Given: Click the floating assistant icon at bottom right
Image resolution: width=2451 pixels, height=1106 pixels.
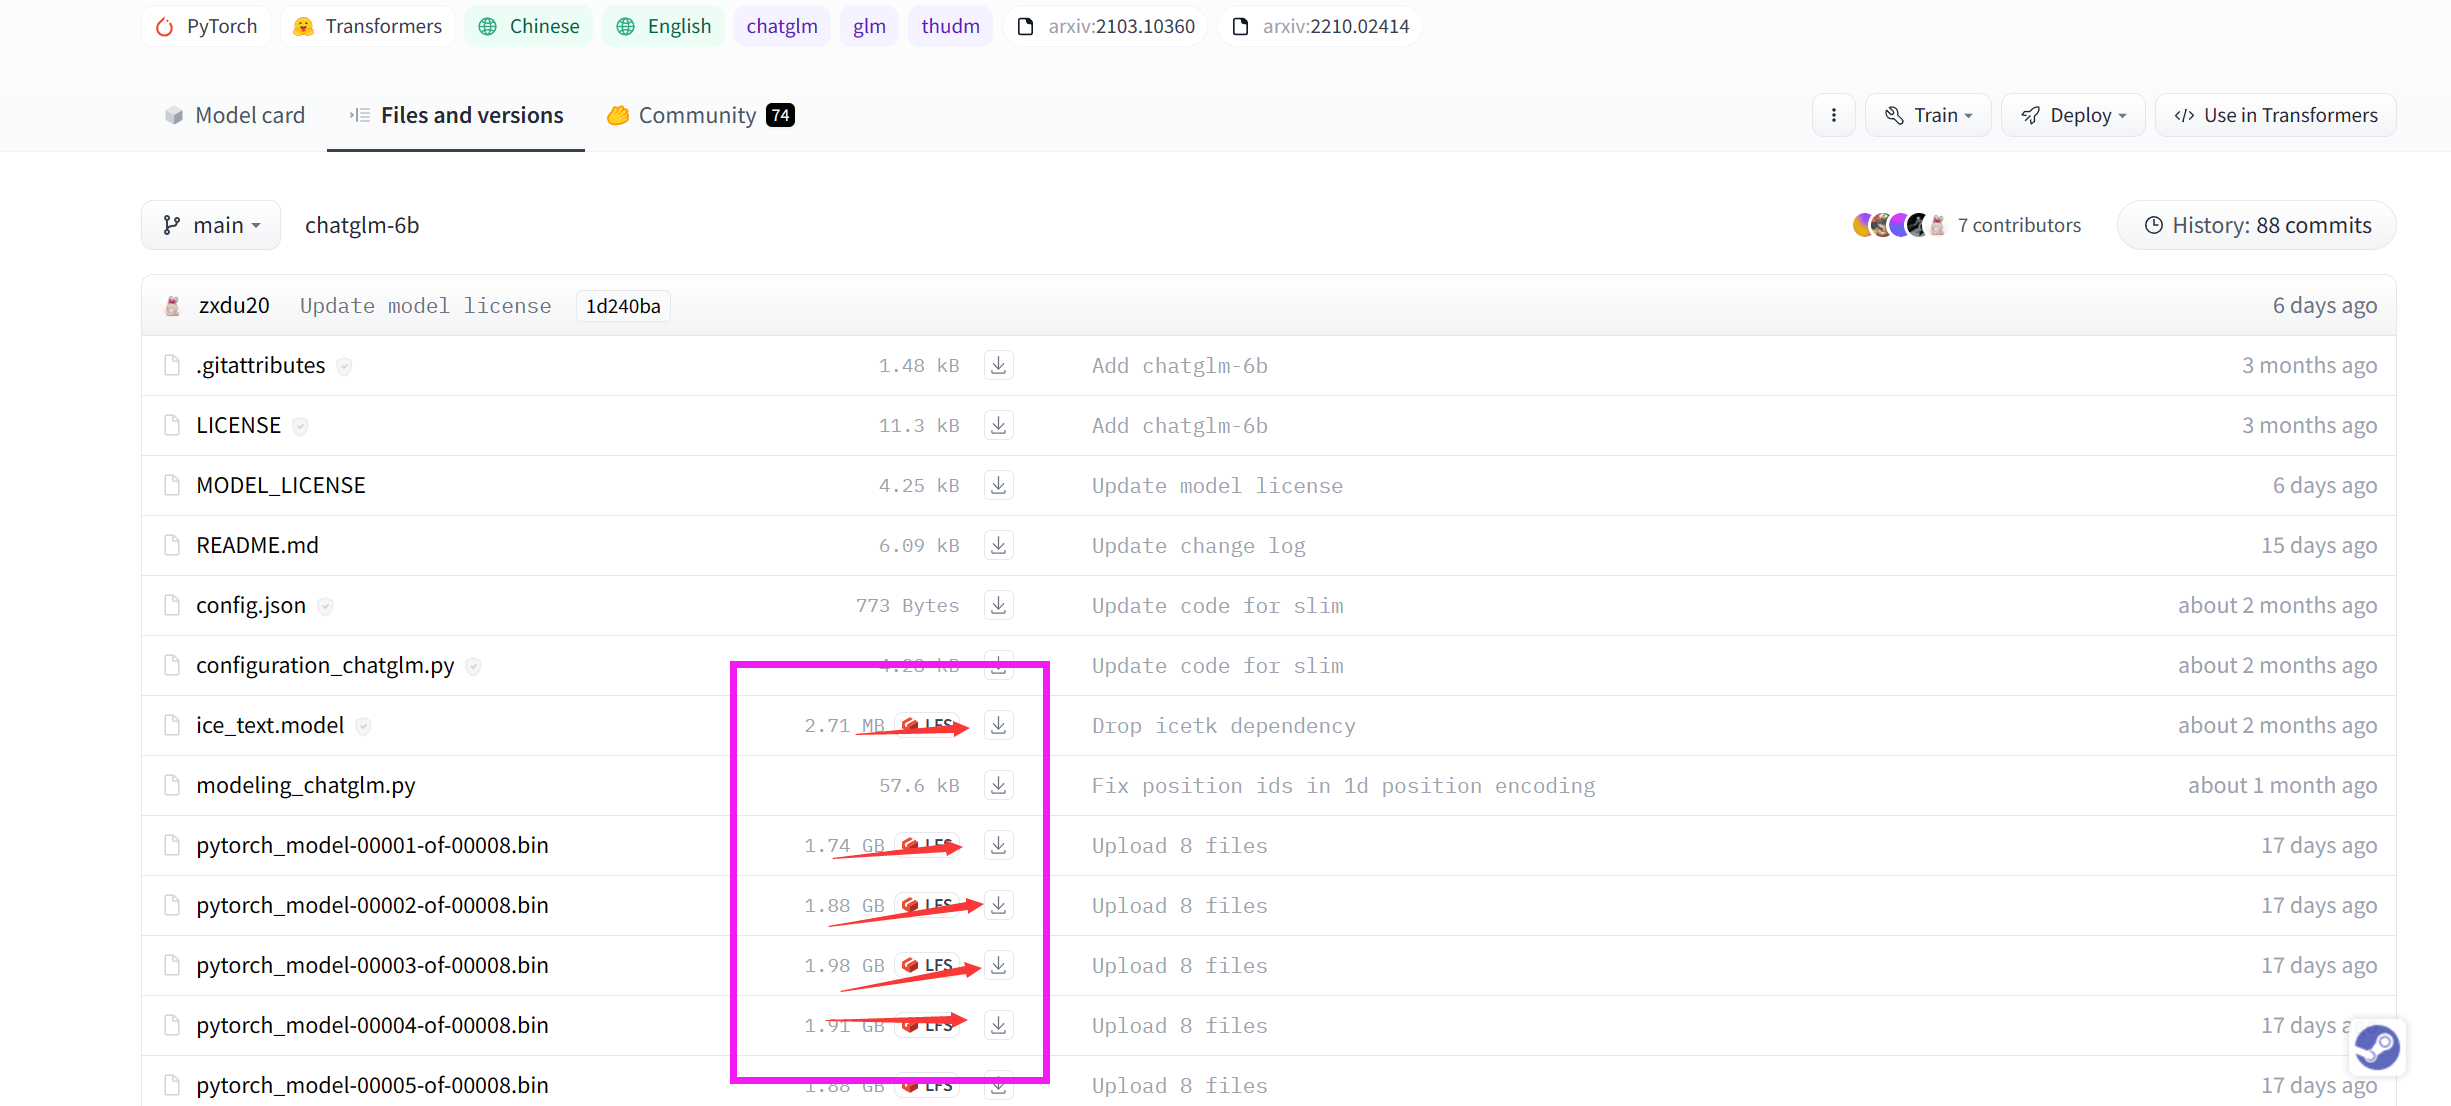Looking at the screenshot, I should 2376,1047.
